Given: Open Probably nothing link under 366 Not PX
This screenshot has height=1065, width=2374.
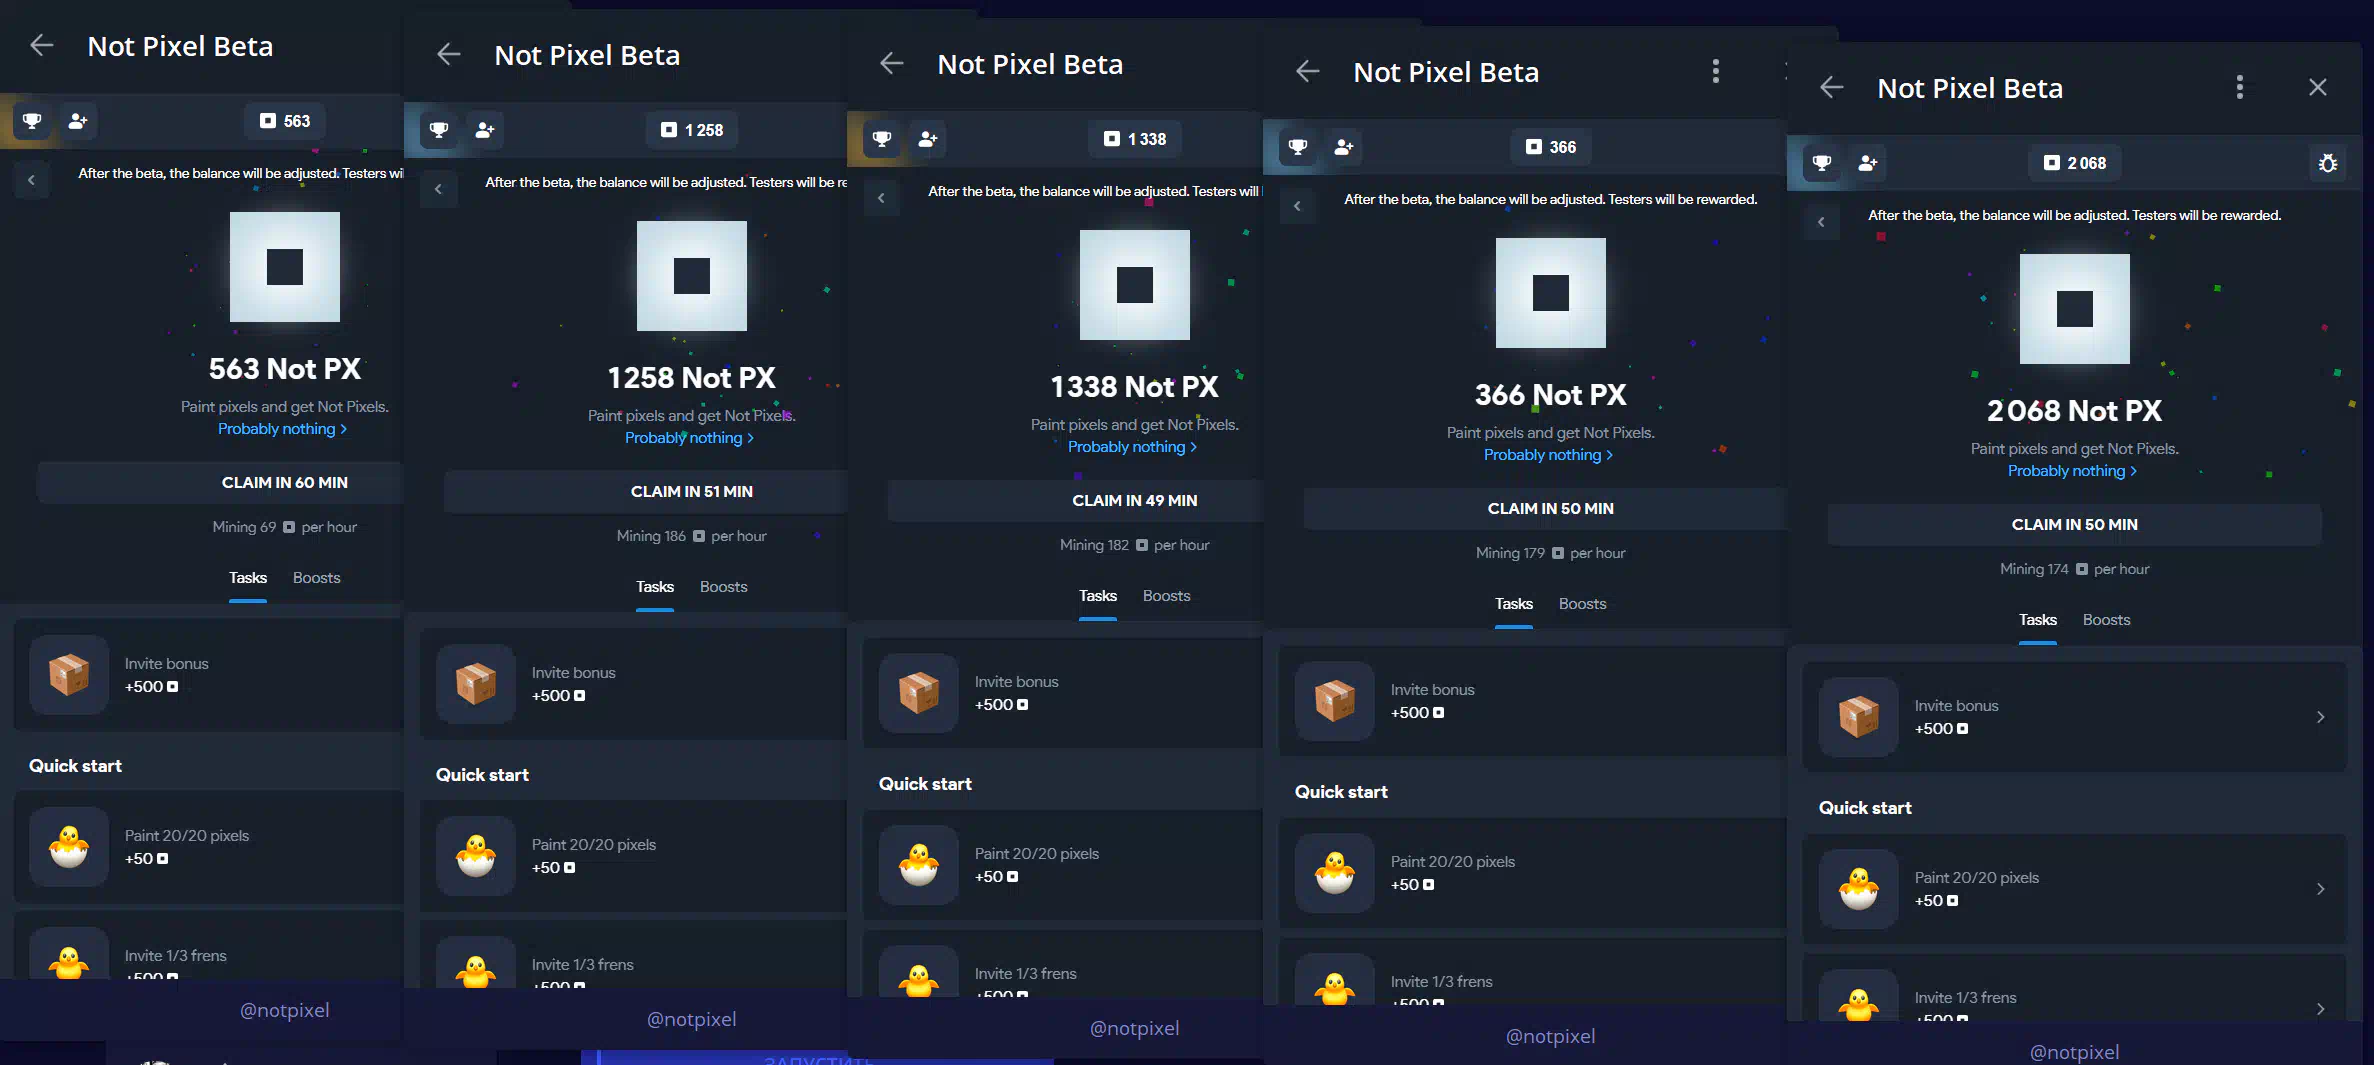Looking at the screenshot, I should pos(1549,455).
